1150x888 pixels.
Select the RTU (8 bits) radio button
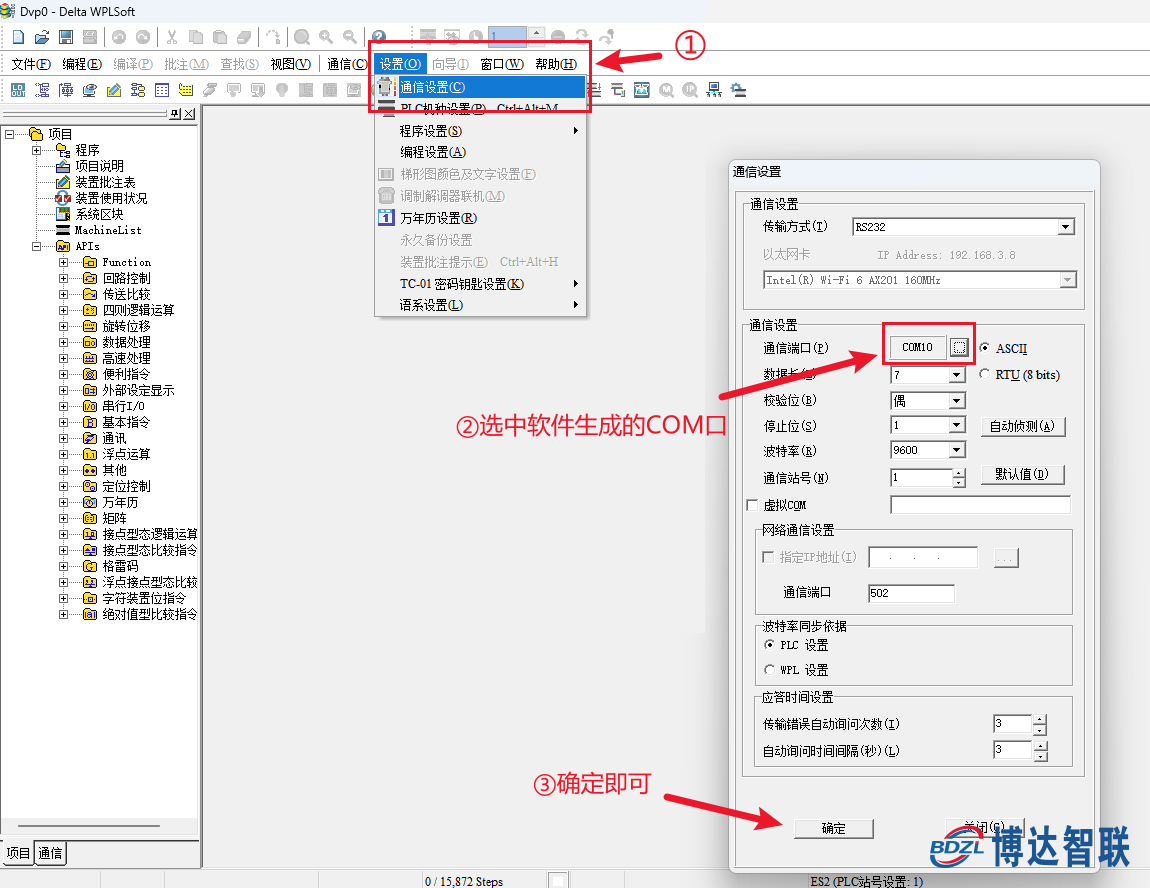point(985,375)
